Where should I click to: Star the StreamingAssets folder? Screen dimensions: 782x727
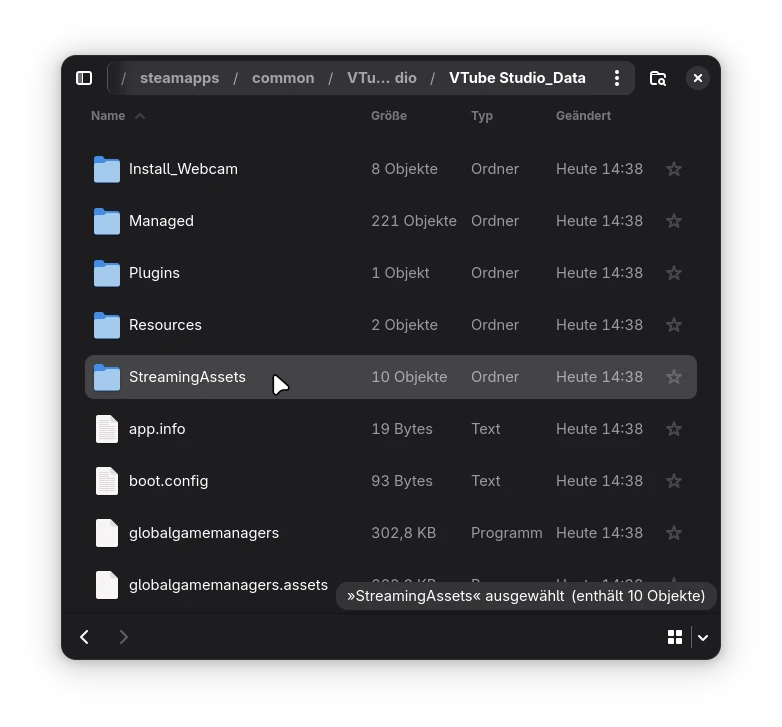[x=674, y=377]
